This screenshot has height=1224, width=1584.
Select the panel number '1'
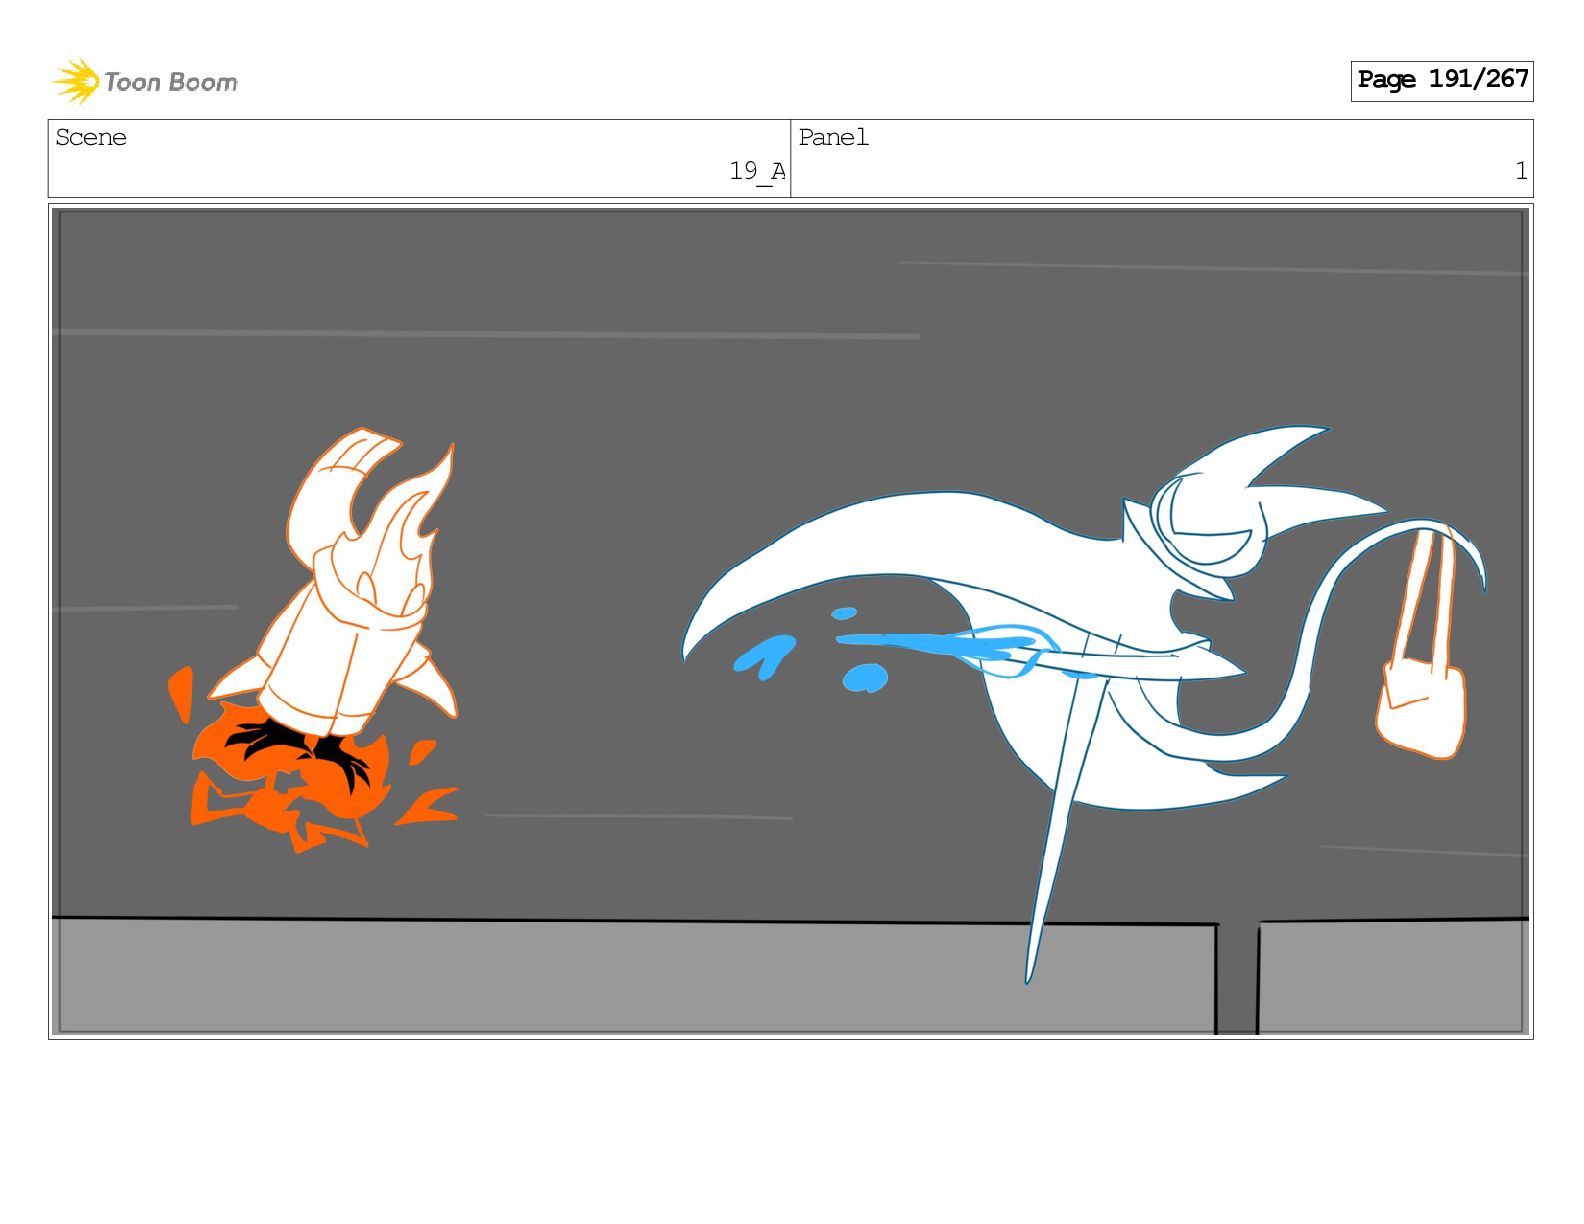coord(1521,171)
